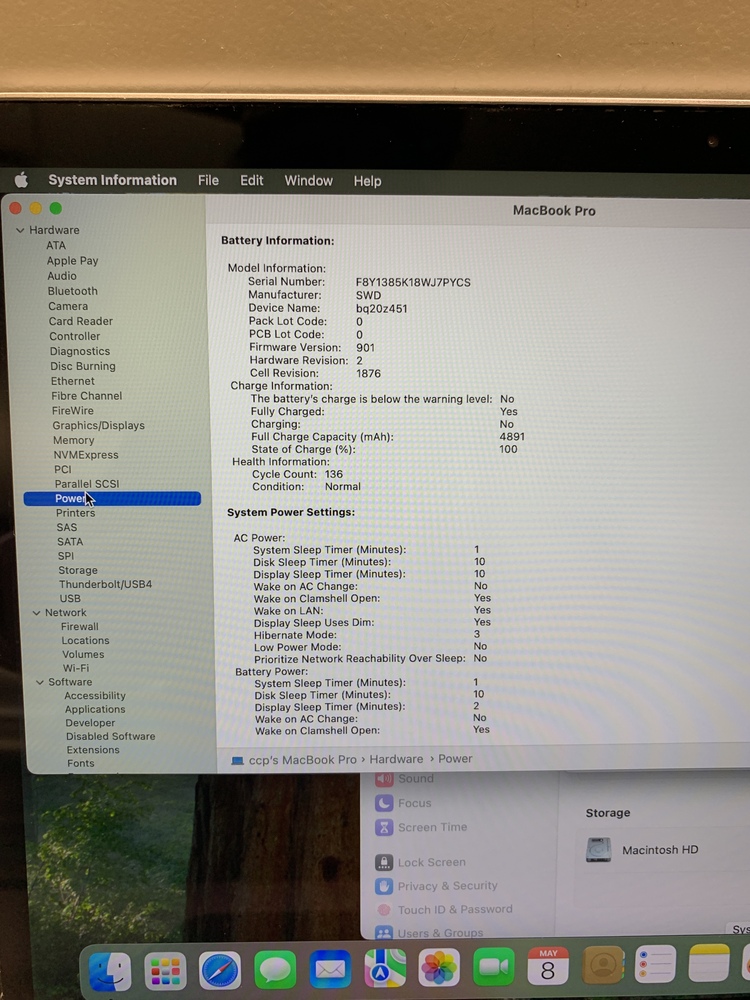
Task: Click the Macintosh HD disk icon
Action: [598, 850]
